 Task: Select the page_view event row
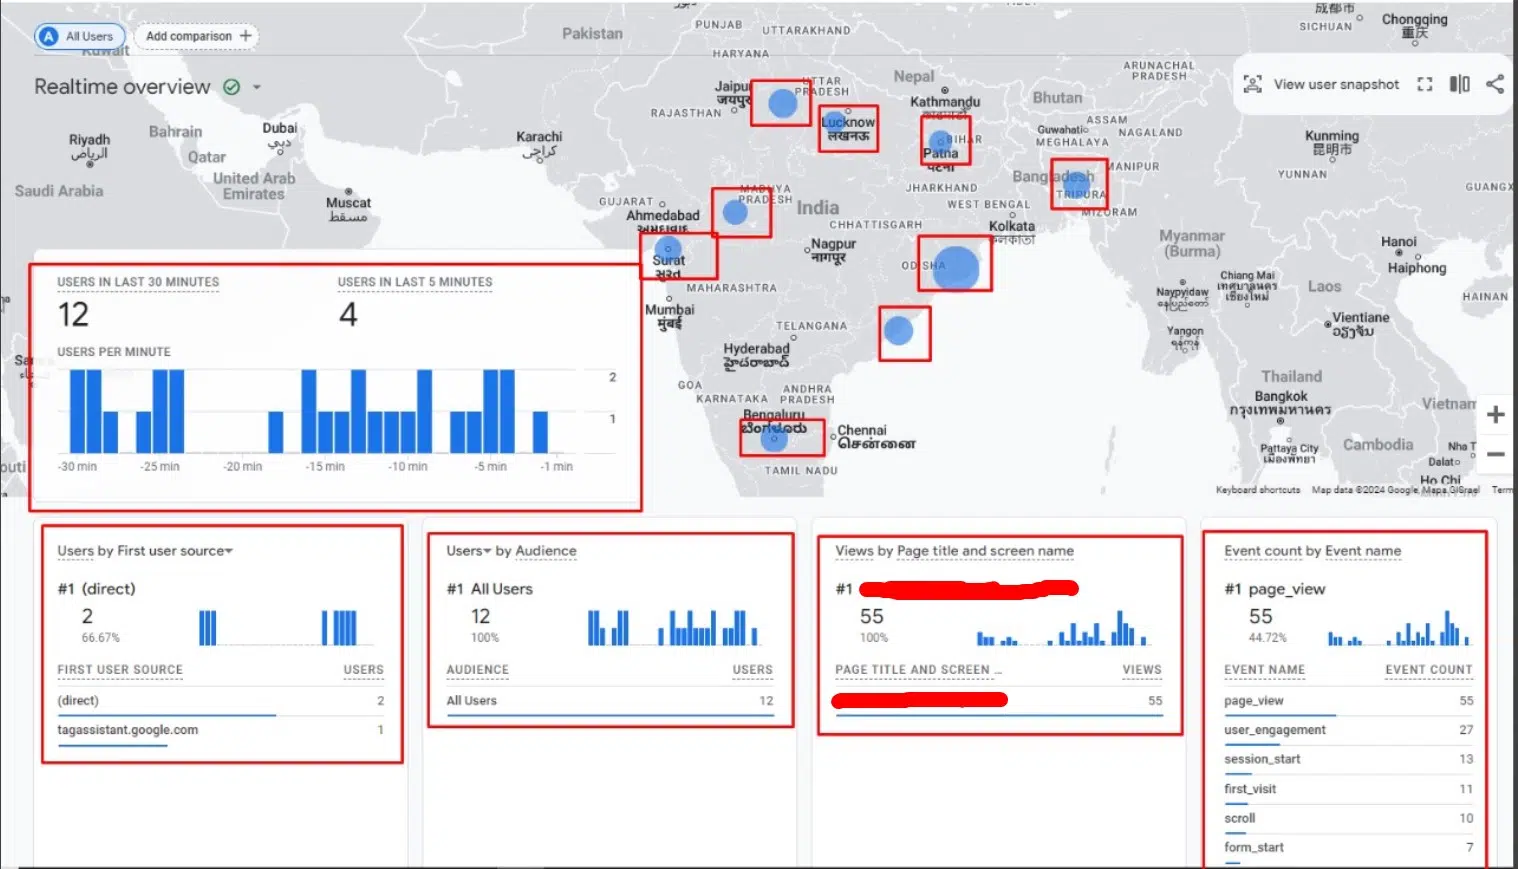[x=1254, y=701]
